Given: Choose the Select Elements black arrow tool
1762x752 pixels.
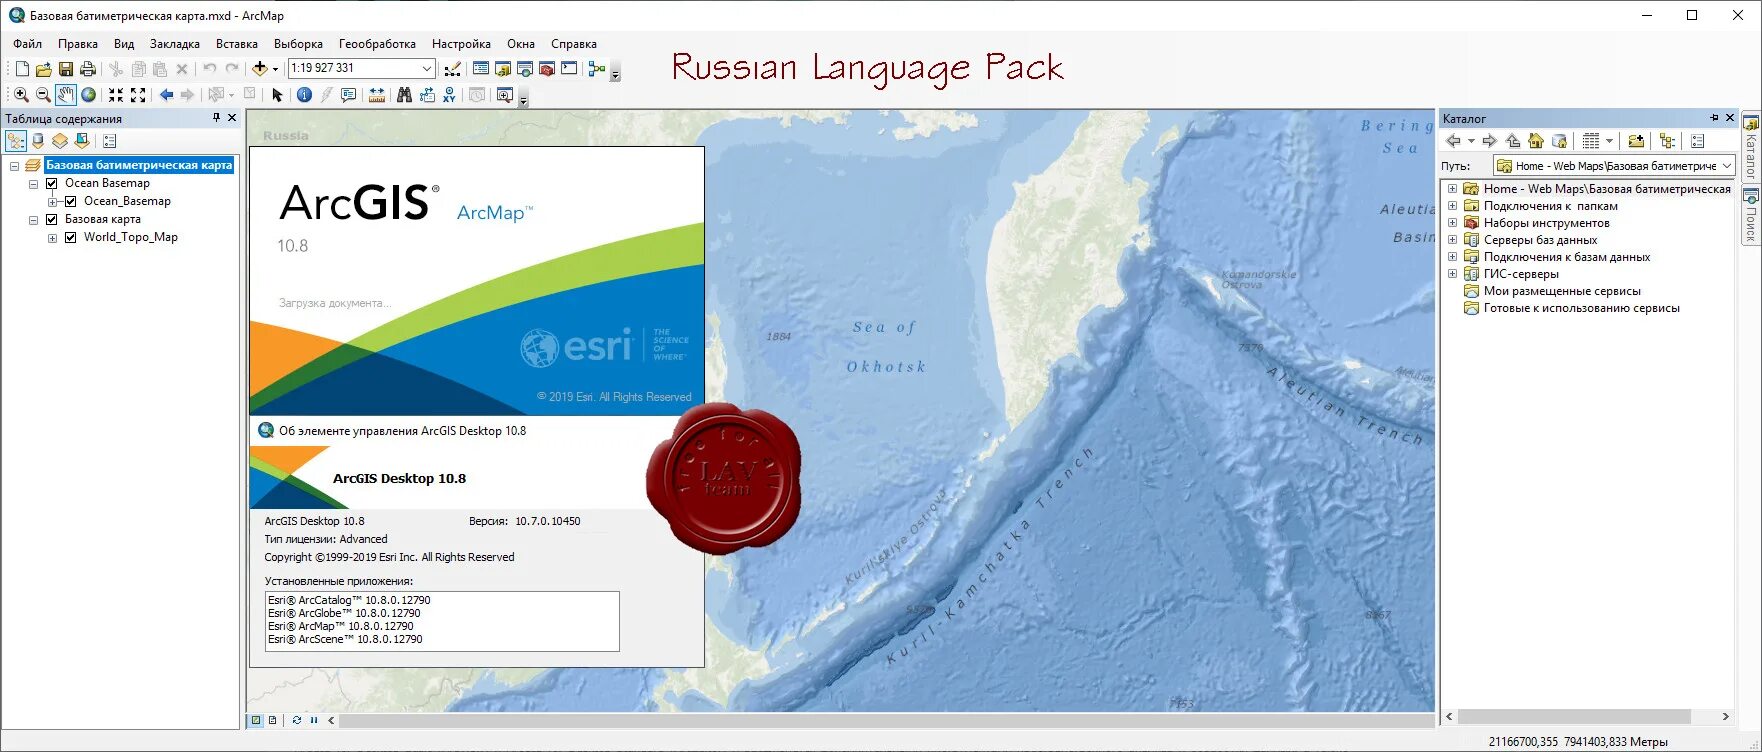Looking at the screenshot, I should point(277,95).
